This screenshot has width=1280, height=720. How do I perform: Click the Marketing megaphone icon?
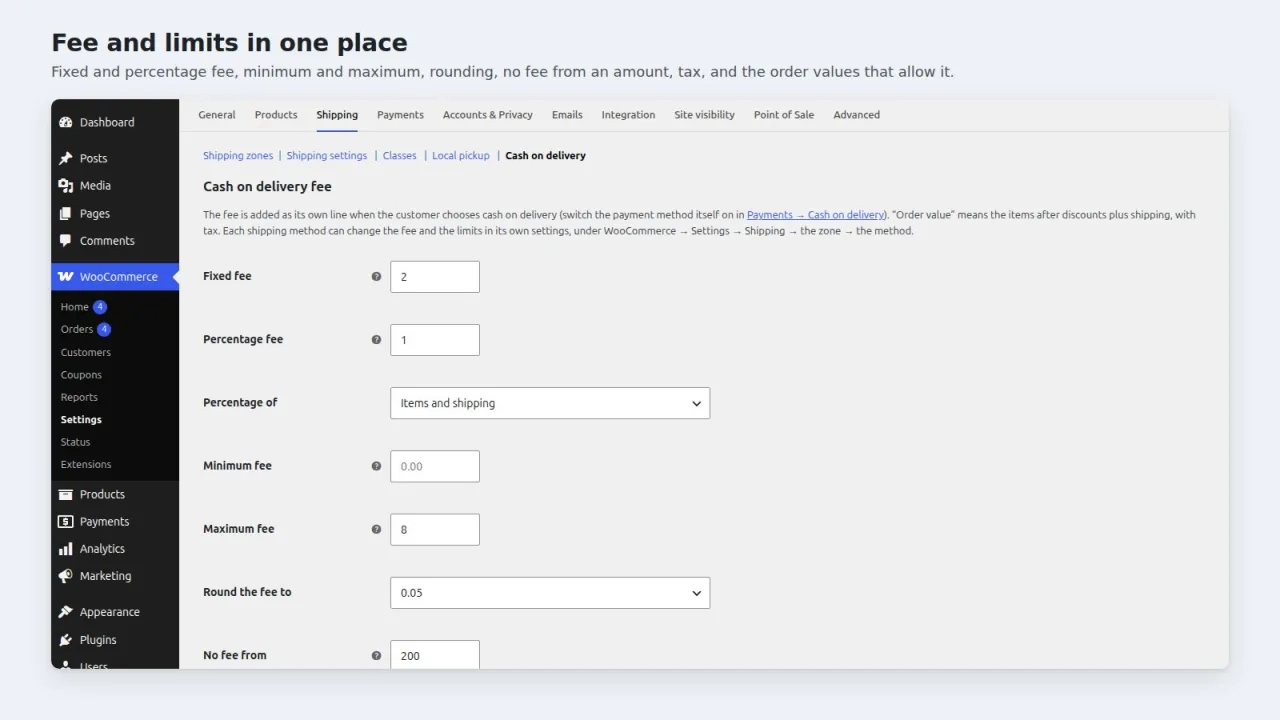[66, 576]
